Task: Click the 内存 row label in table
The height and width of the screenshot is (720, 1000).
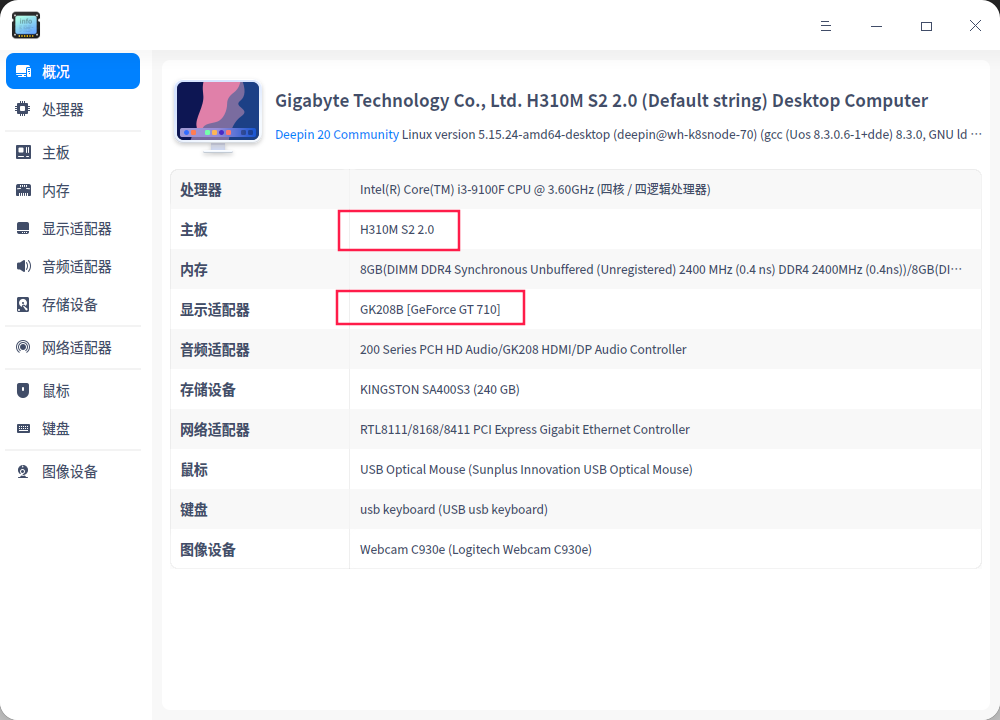Action: pos(194,270)
